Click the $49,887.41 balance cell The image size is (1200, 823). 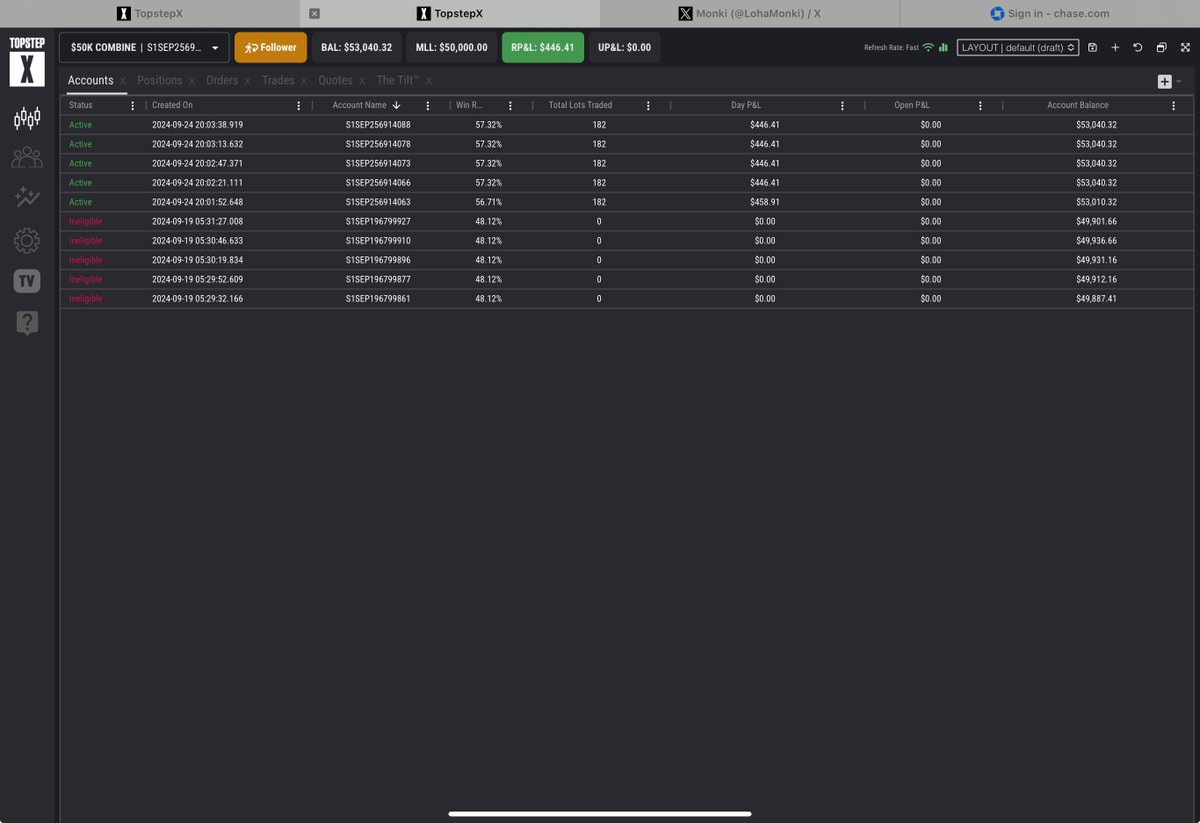(1097, 299)
